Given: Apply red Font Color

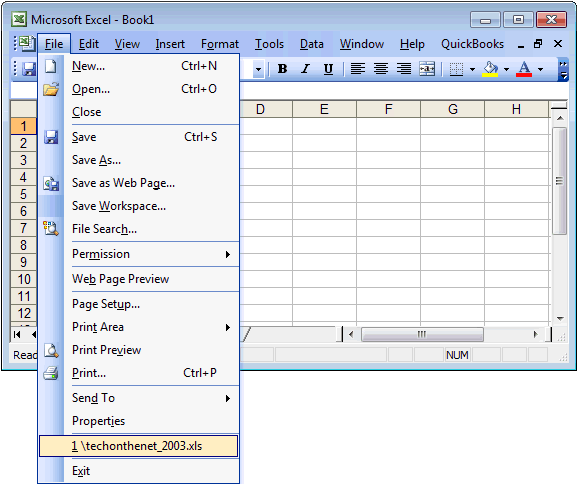Looking at the screenshot, I should tap(524, 69).
